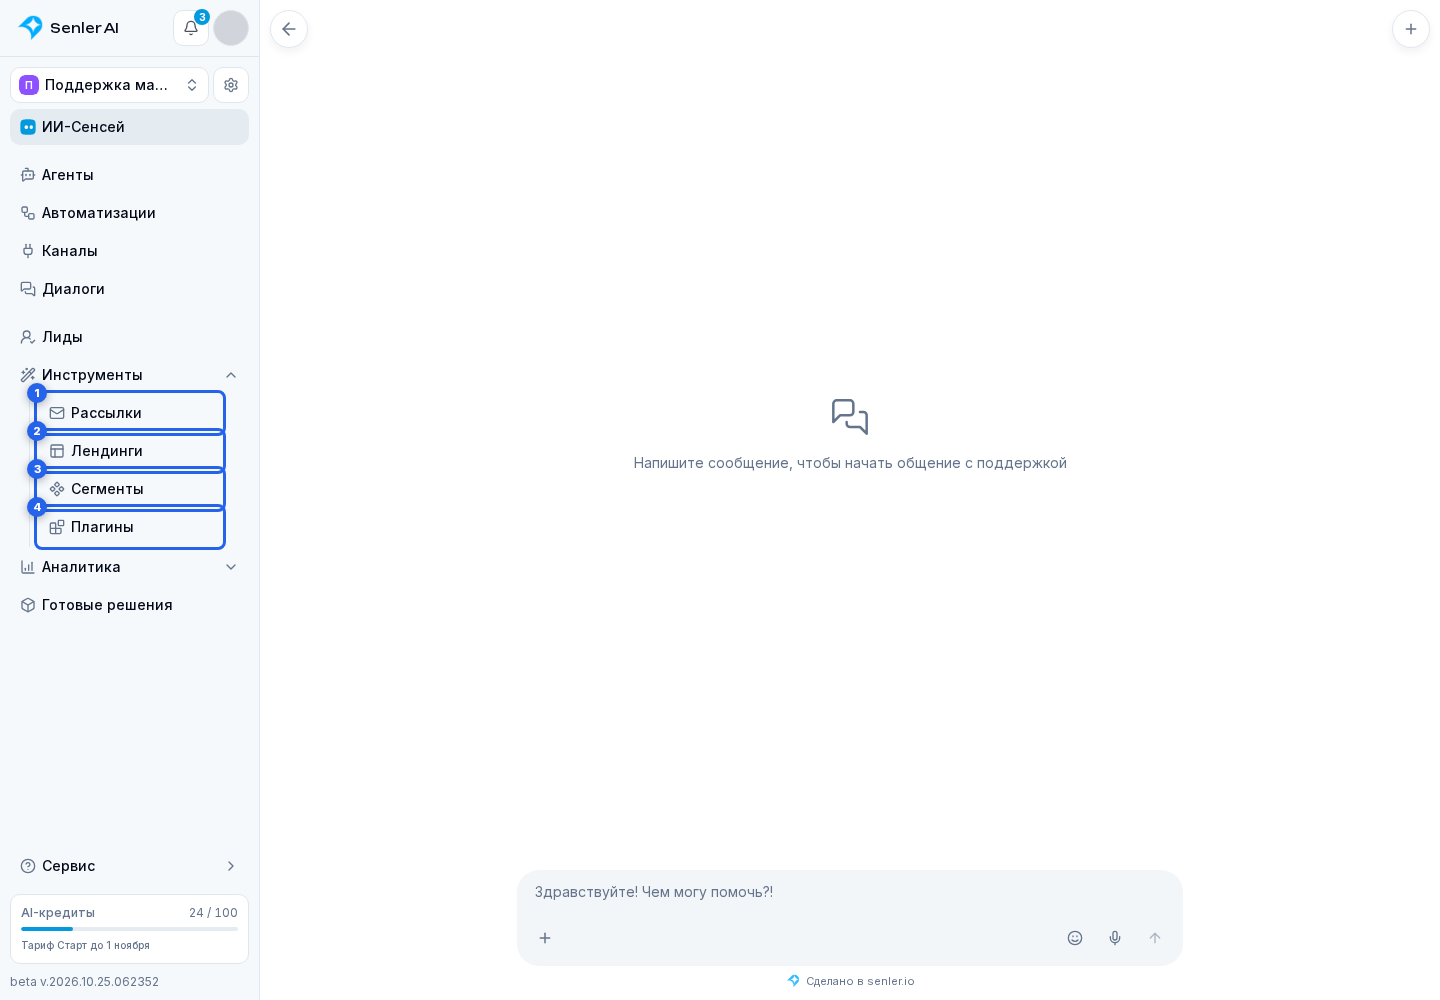Image resolution: width=1440 pixels, height=1000 pixels.
Task: Open the Лиды page
Action: 129,337
